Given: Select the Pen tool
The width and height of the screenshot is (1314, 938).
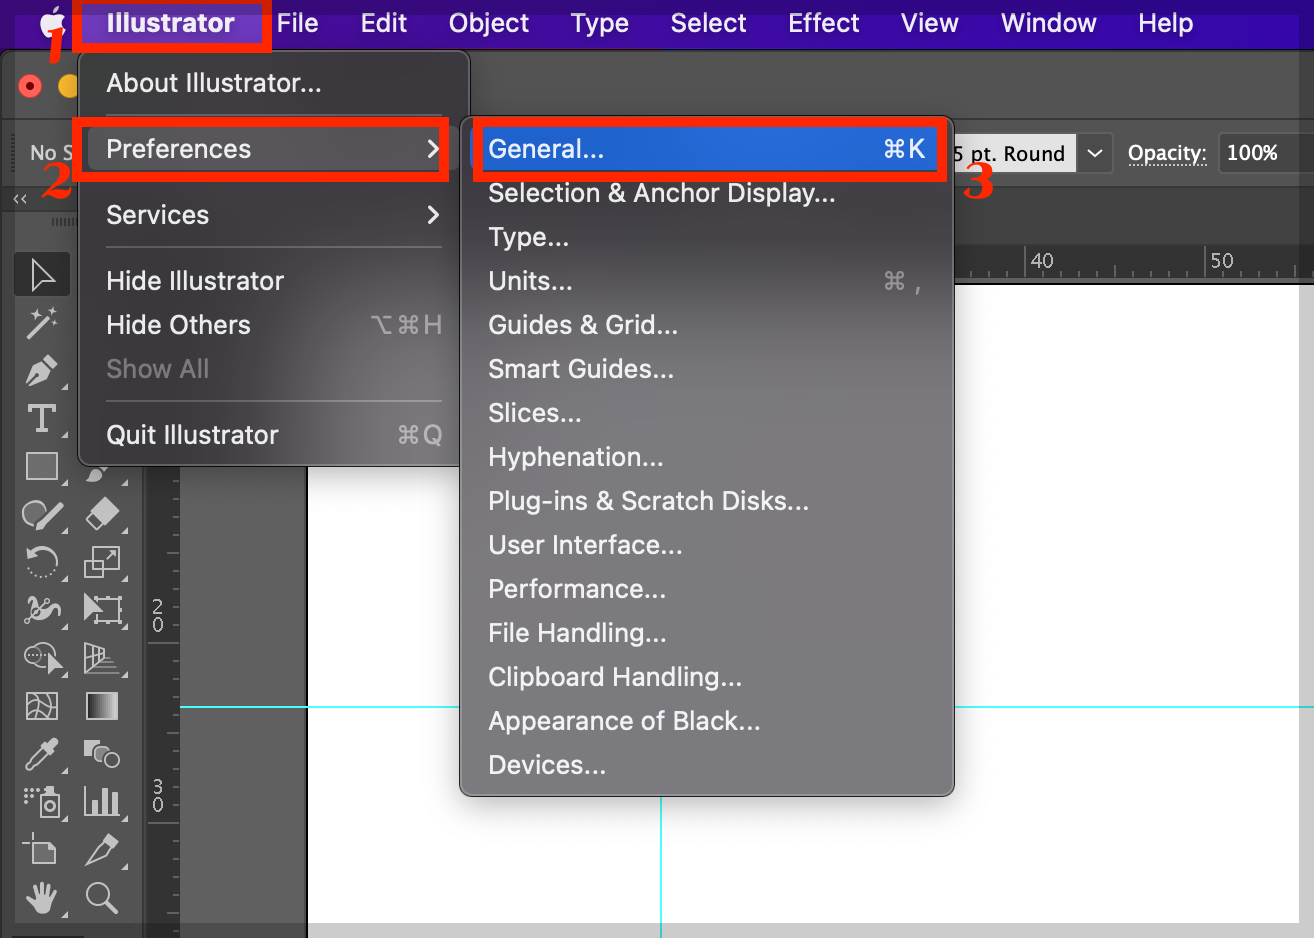Looking at the screenshot, I should click(42, 371).
